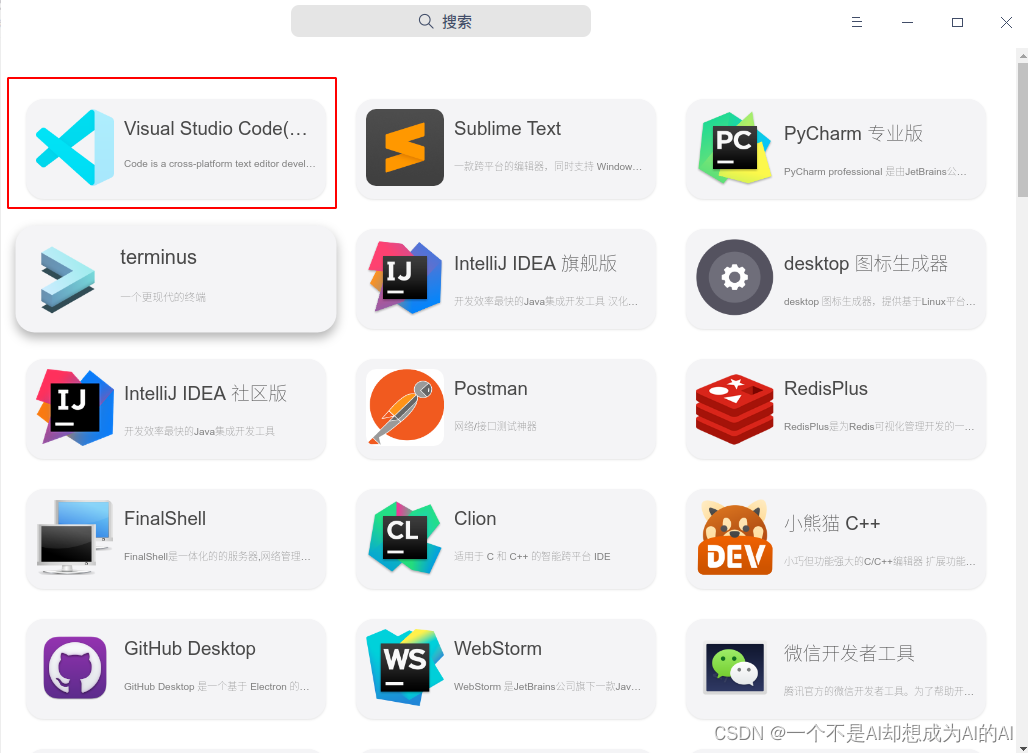Image resolution: width=1028 pixels, height=753 pixels.
Task: Select the IntelliJ IDEA 社区版 title
Action: [x=205, y=393]
